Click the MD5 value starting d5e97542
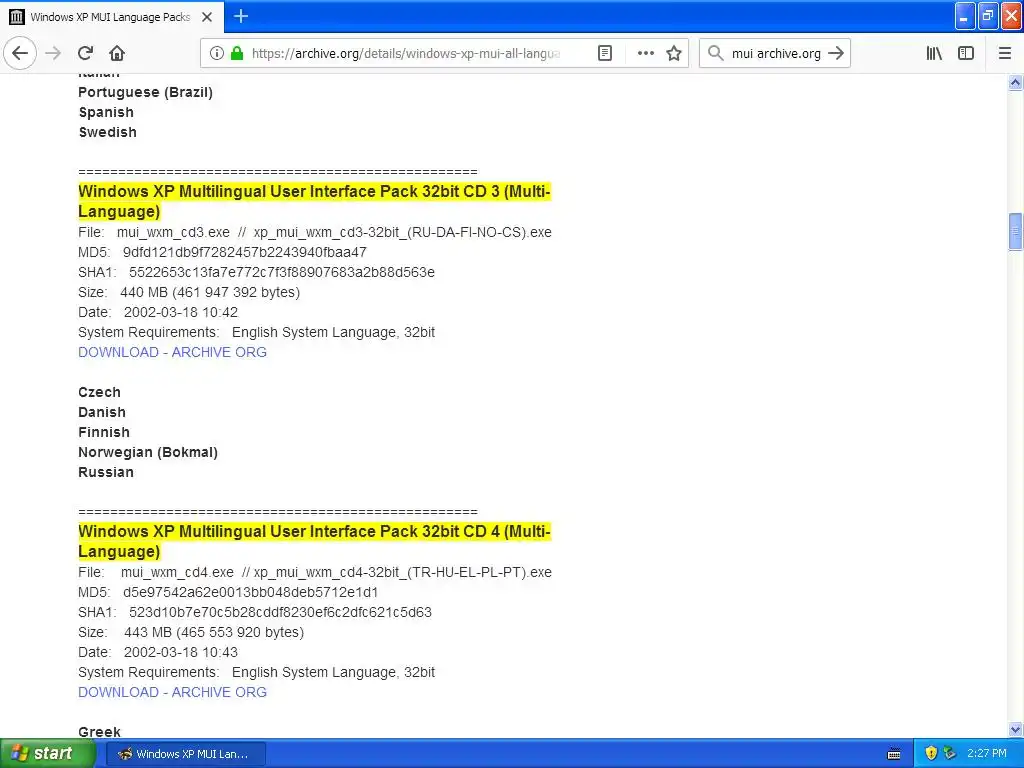Screen dimensions: 1024x768 (251, 592)
